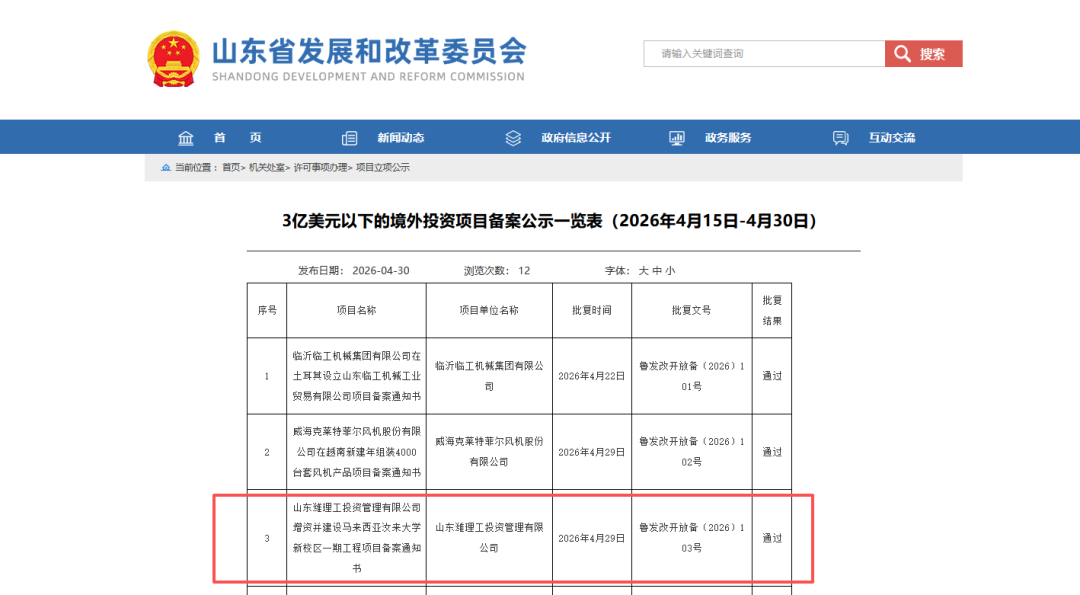Click the unit cell 临沂临工机械集团有限公司

pyautogui.click(x=489, y=376)
